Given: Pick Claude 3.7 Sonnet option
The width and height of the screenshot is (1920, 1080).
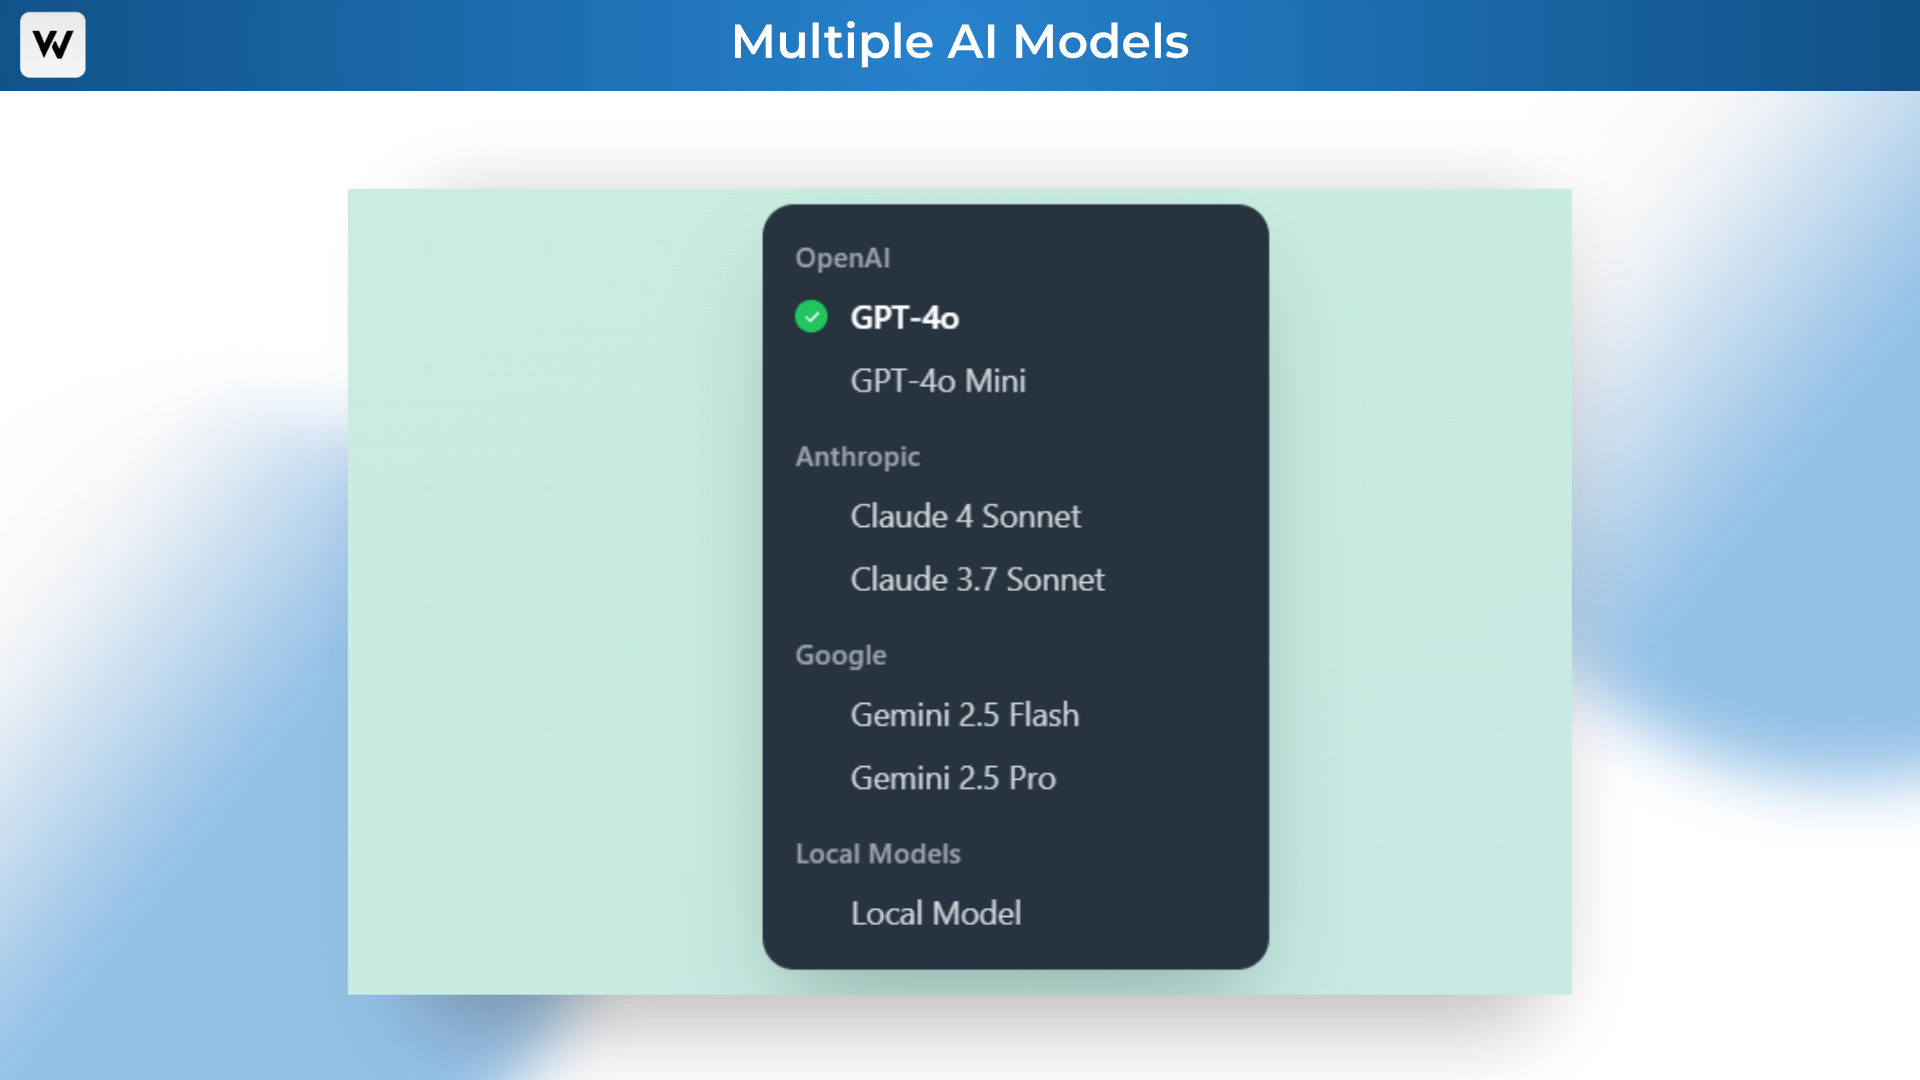Looking at the screenshot, I should pyautogui.click(x=977, y=580).
